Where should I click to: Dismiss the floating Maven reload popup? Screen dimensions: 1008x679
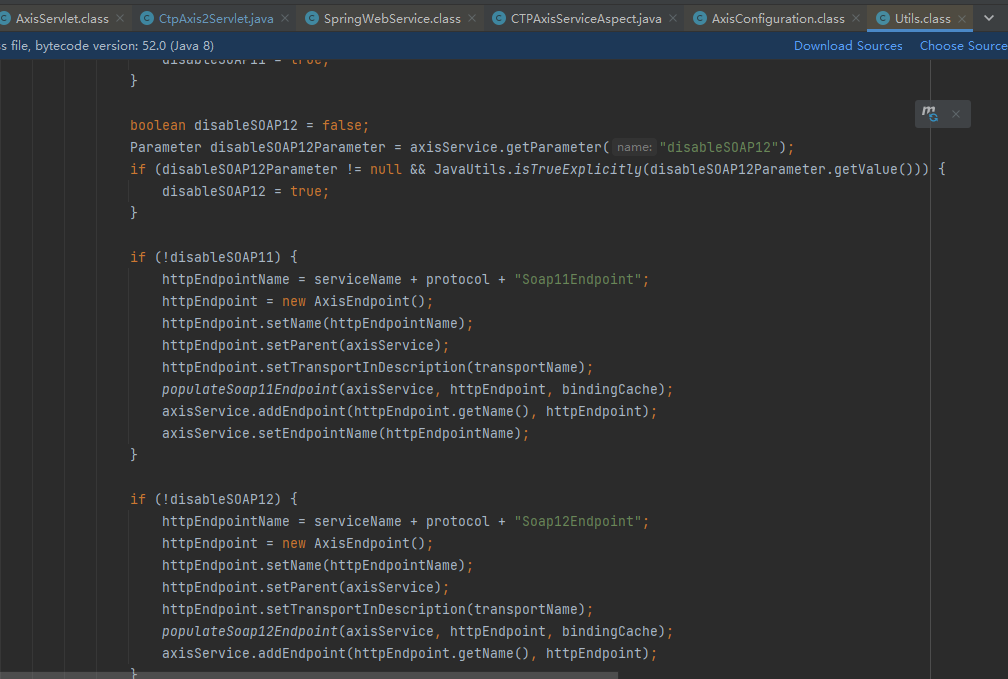[955, 114]
